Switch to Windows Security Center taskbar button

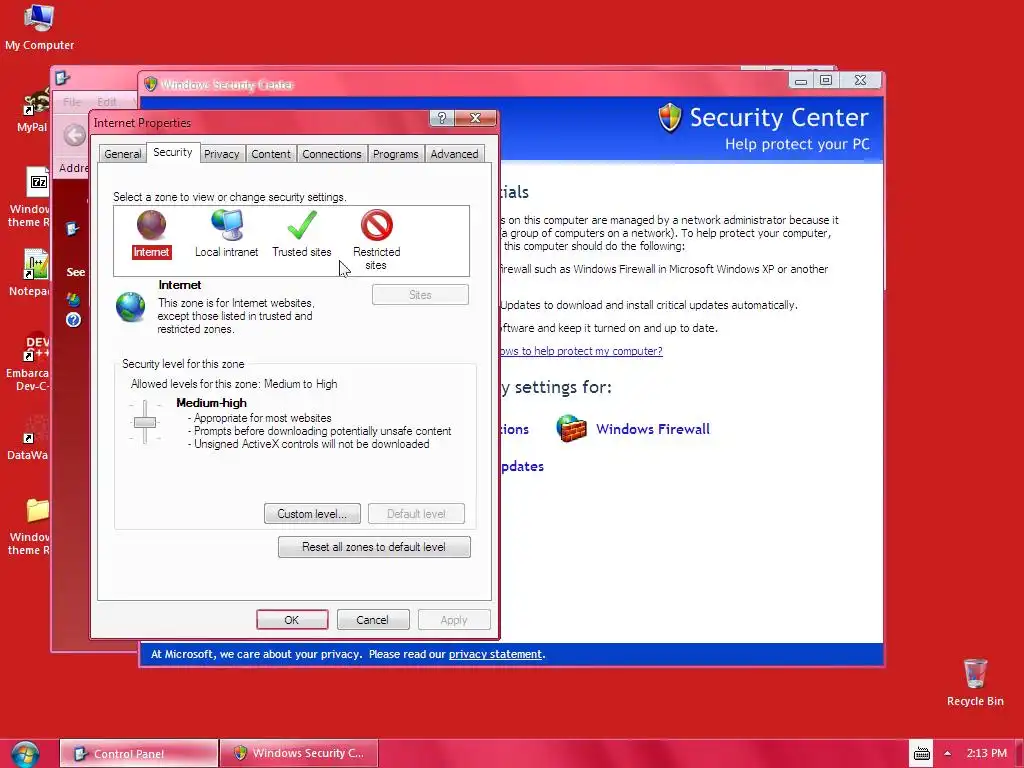(298, 754)
